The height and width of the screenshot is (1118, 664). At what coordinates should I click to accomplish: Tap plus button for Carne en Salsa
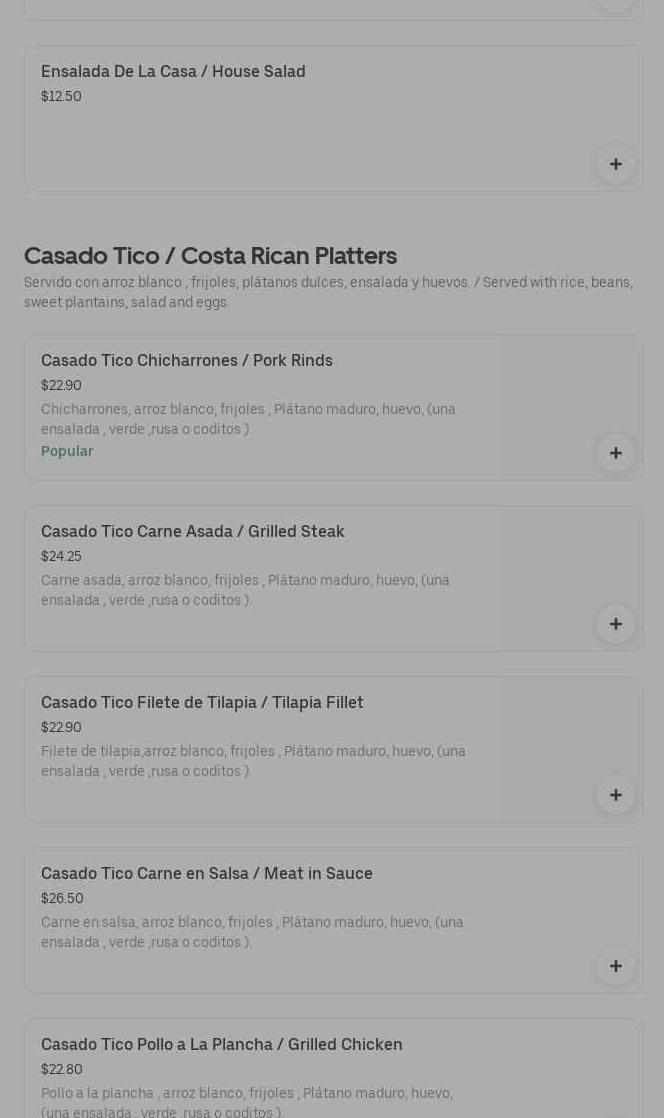pos(615,966)
